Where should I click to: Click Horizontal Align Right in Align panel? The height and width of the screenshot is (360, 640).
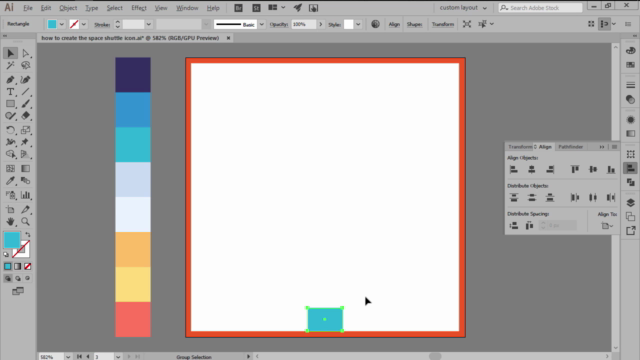pyautogui.click(x=550, y=169)
